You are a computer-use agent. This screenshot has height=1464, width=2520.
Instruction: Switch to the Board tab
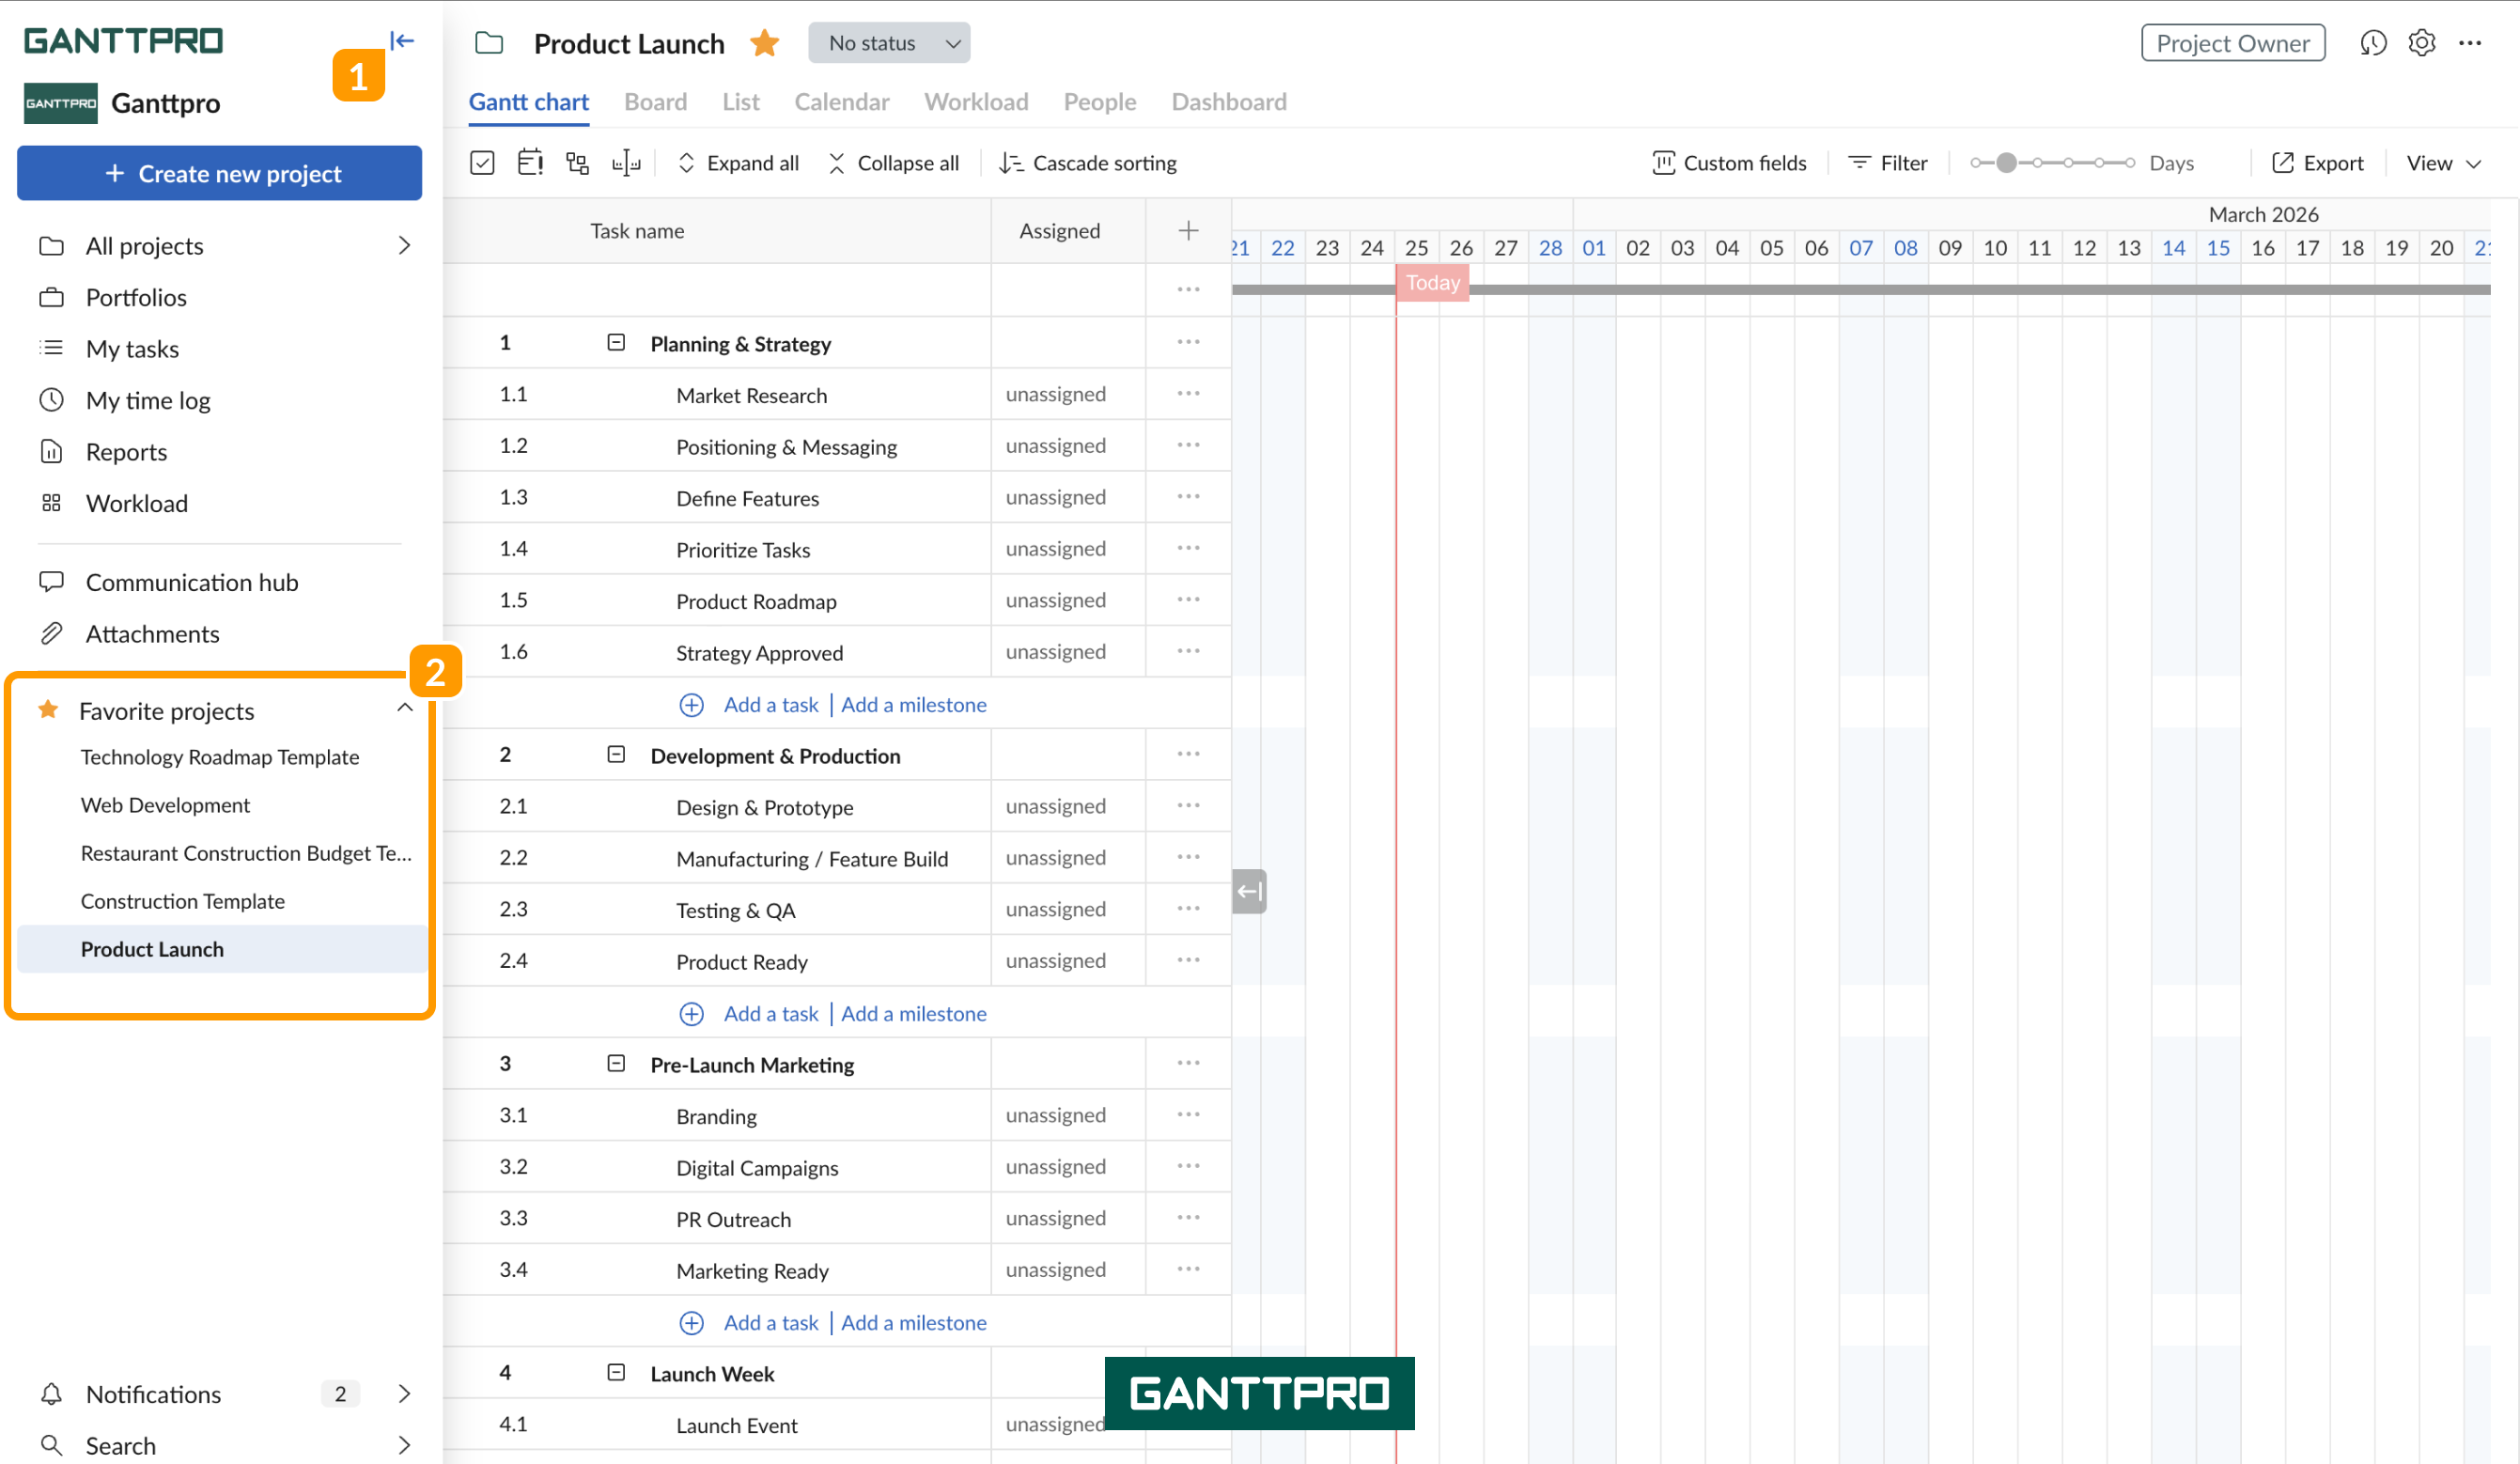coord(655,102)
